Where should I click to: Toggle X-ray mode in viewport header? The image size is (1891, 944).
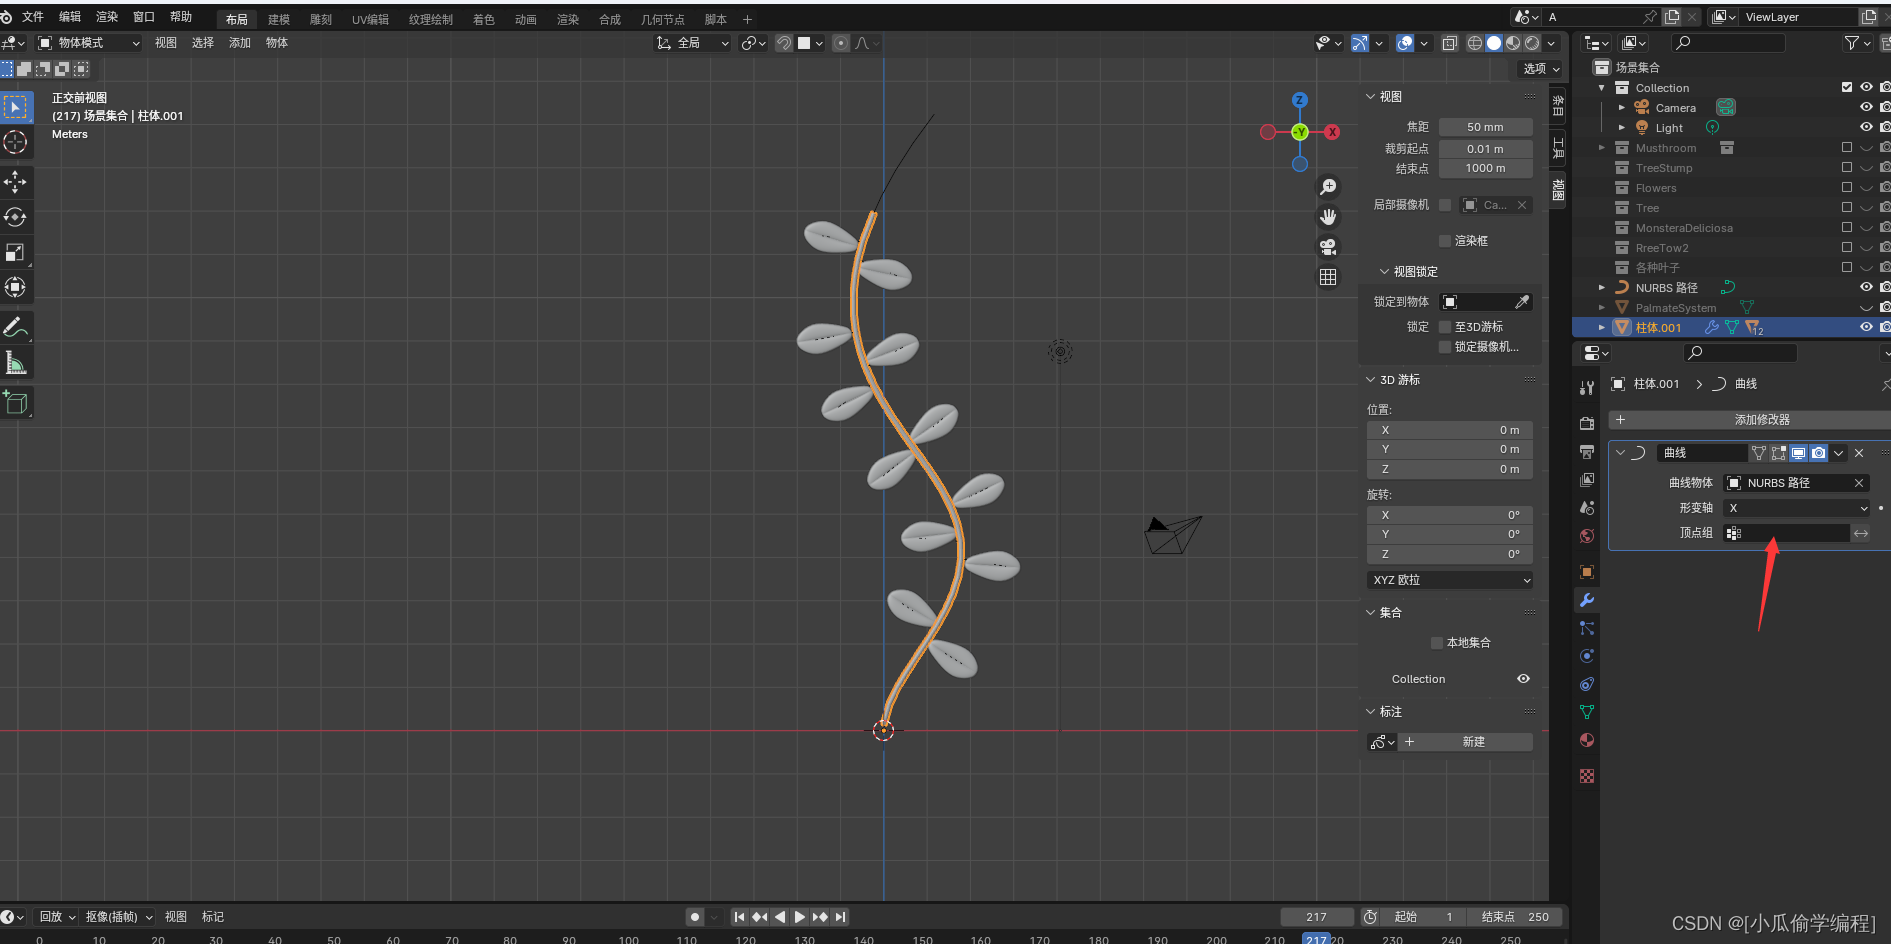[1450, 43]
